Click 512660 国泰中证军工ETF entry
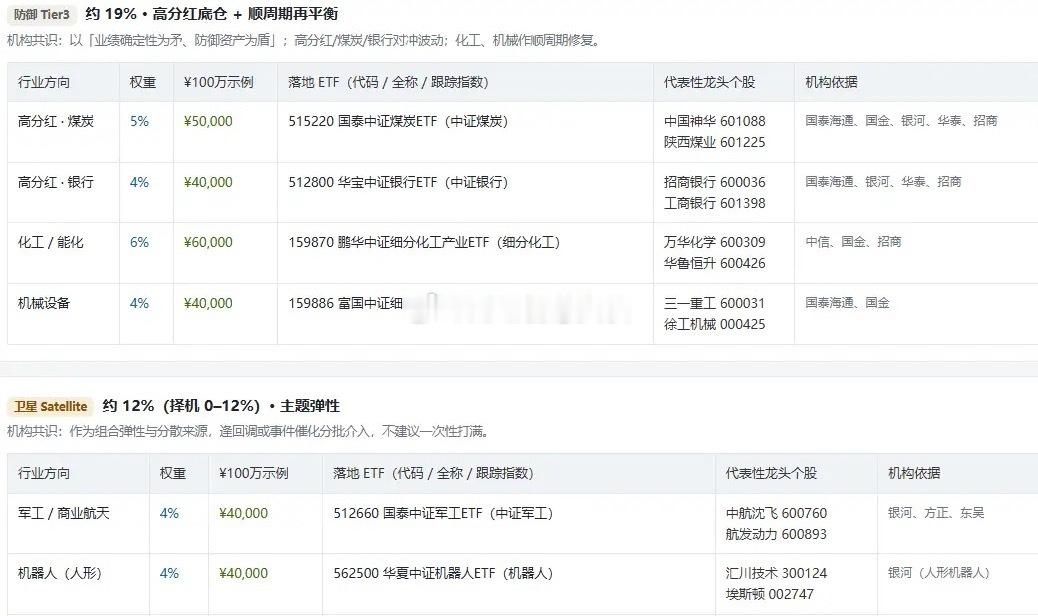Screen dimensions: 1038x616 tap(444, 513)
